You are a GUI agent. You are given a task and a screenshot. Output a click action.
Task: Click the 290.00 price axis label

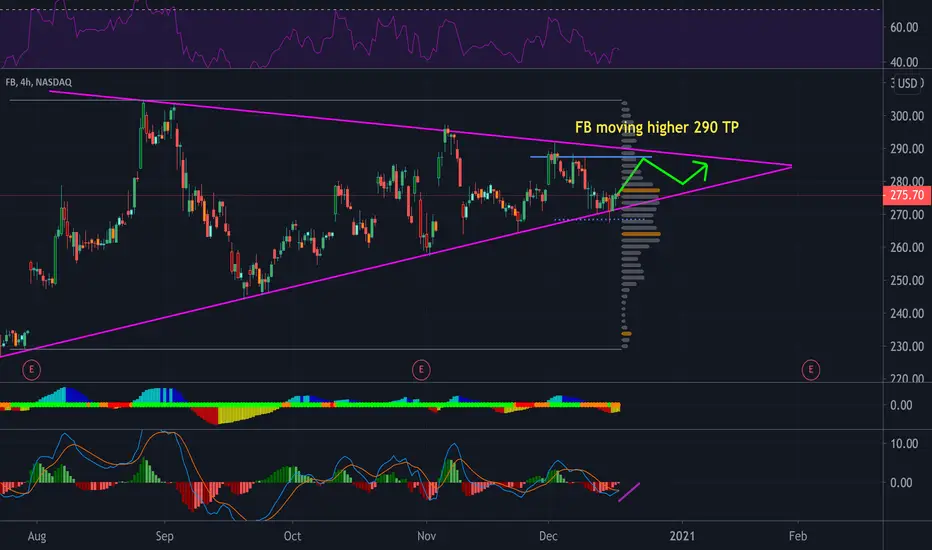pyautogui.click(x=906, y=149)
